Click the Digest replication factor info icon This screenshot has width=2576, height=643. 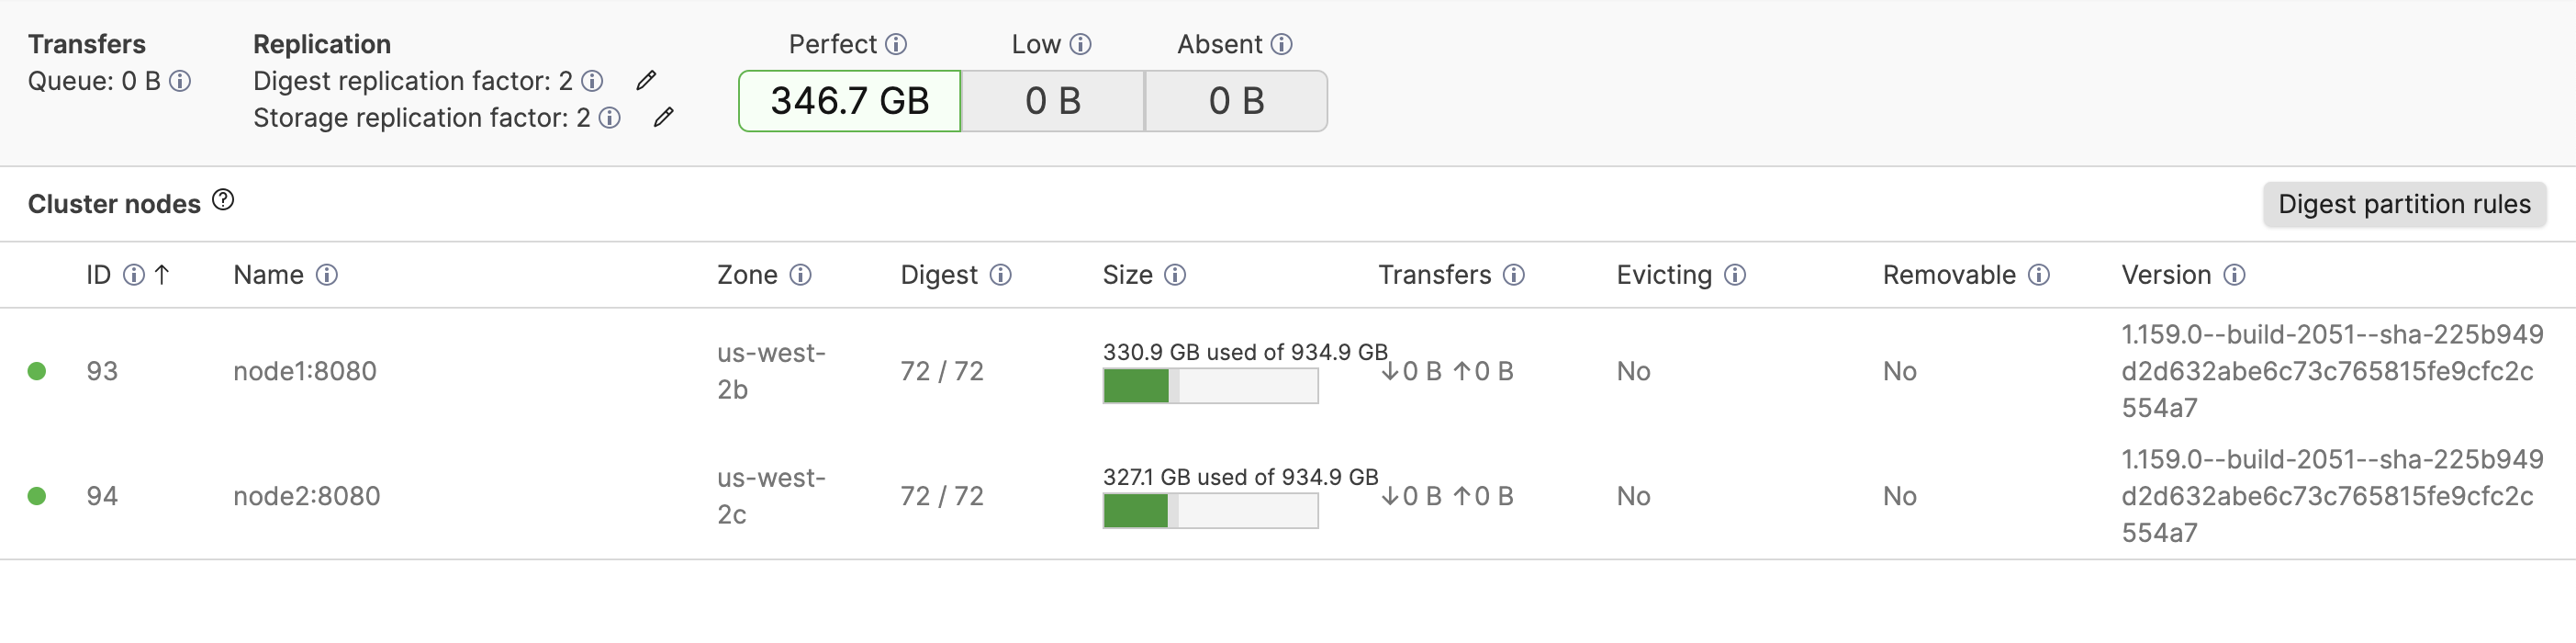pos(594,81)
